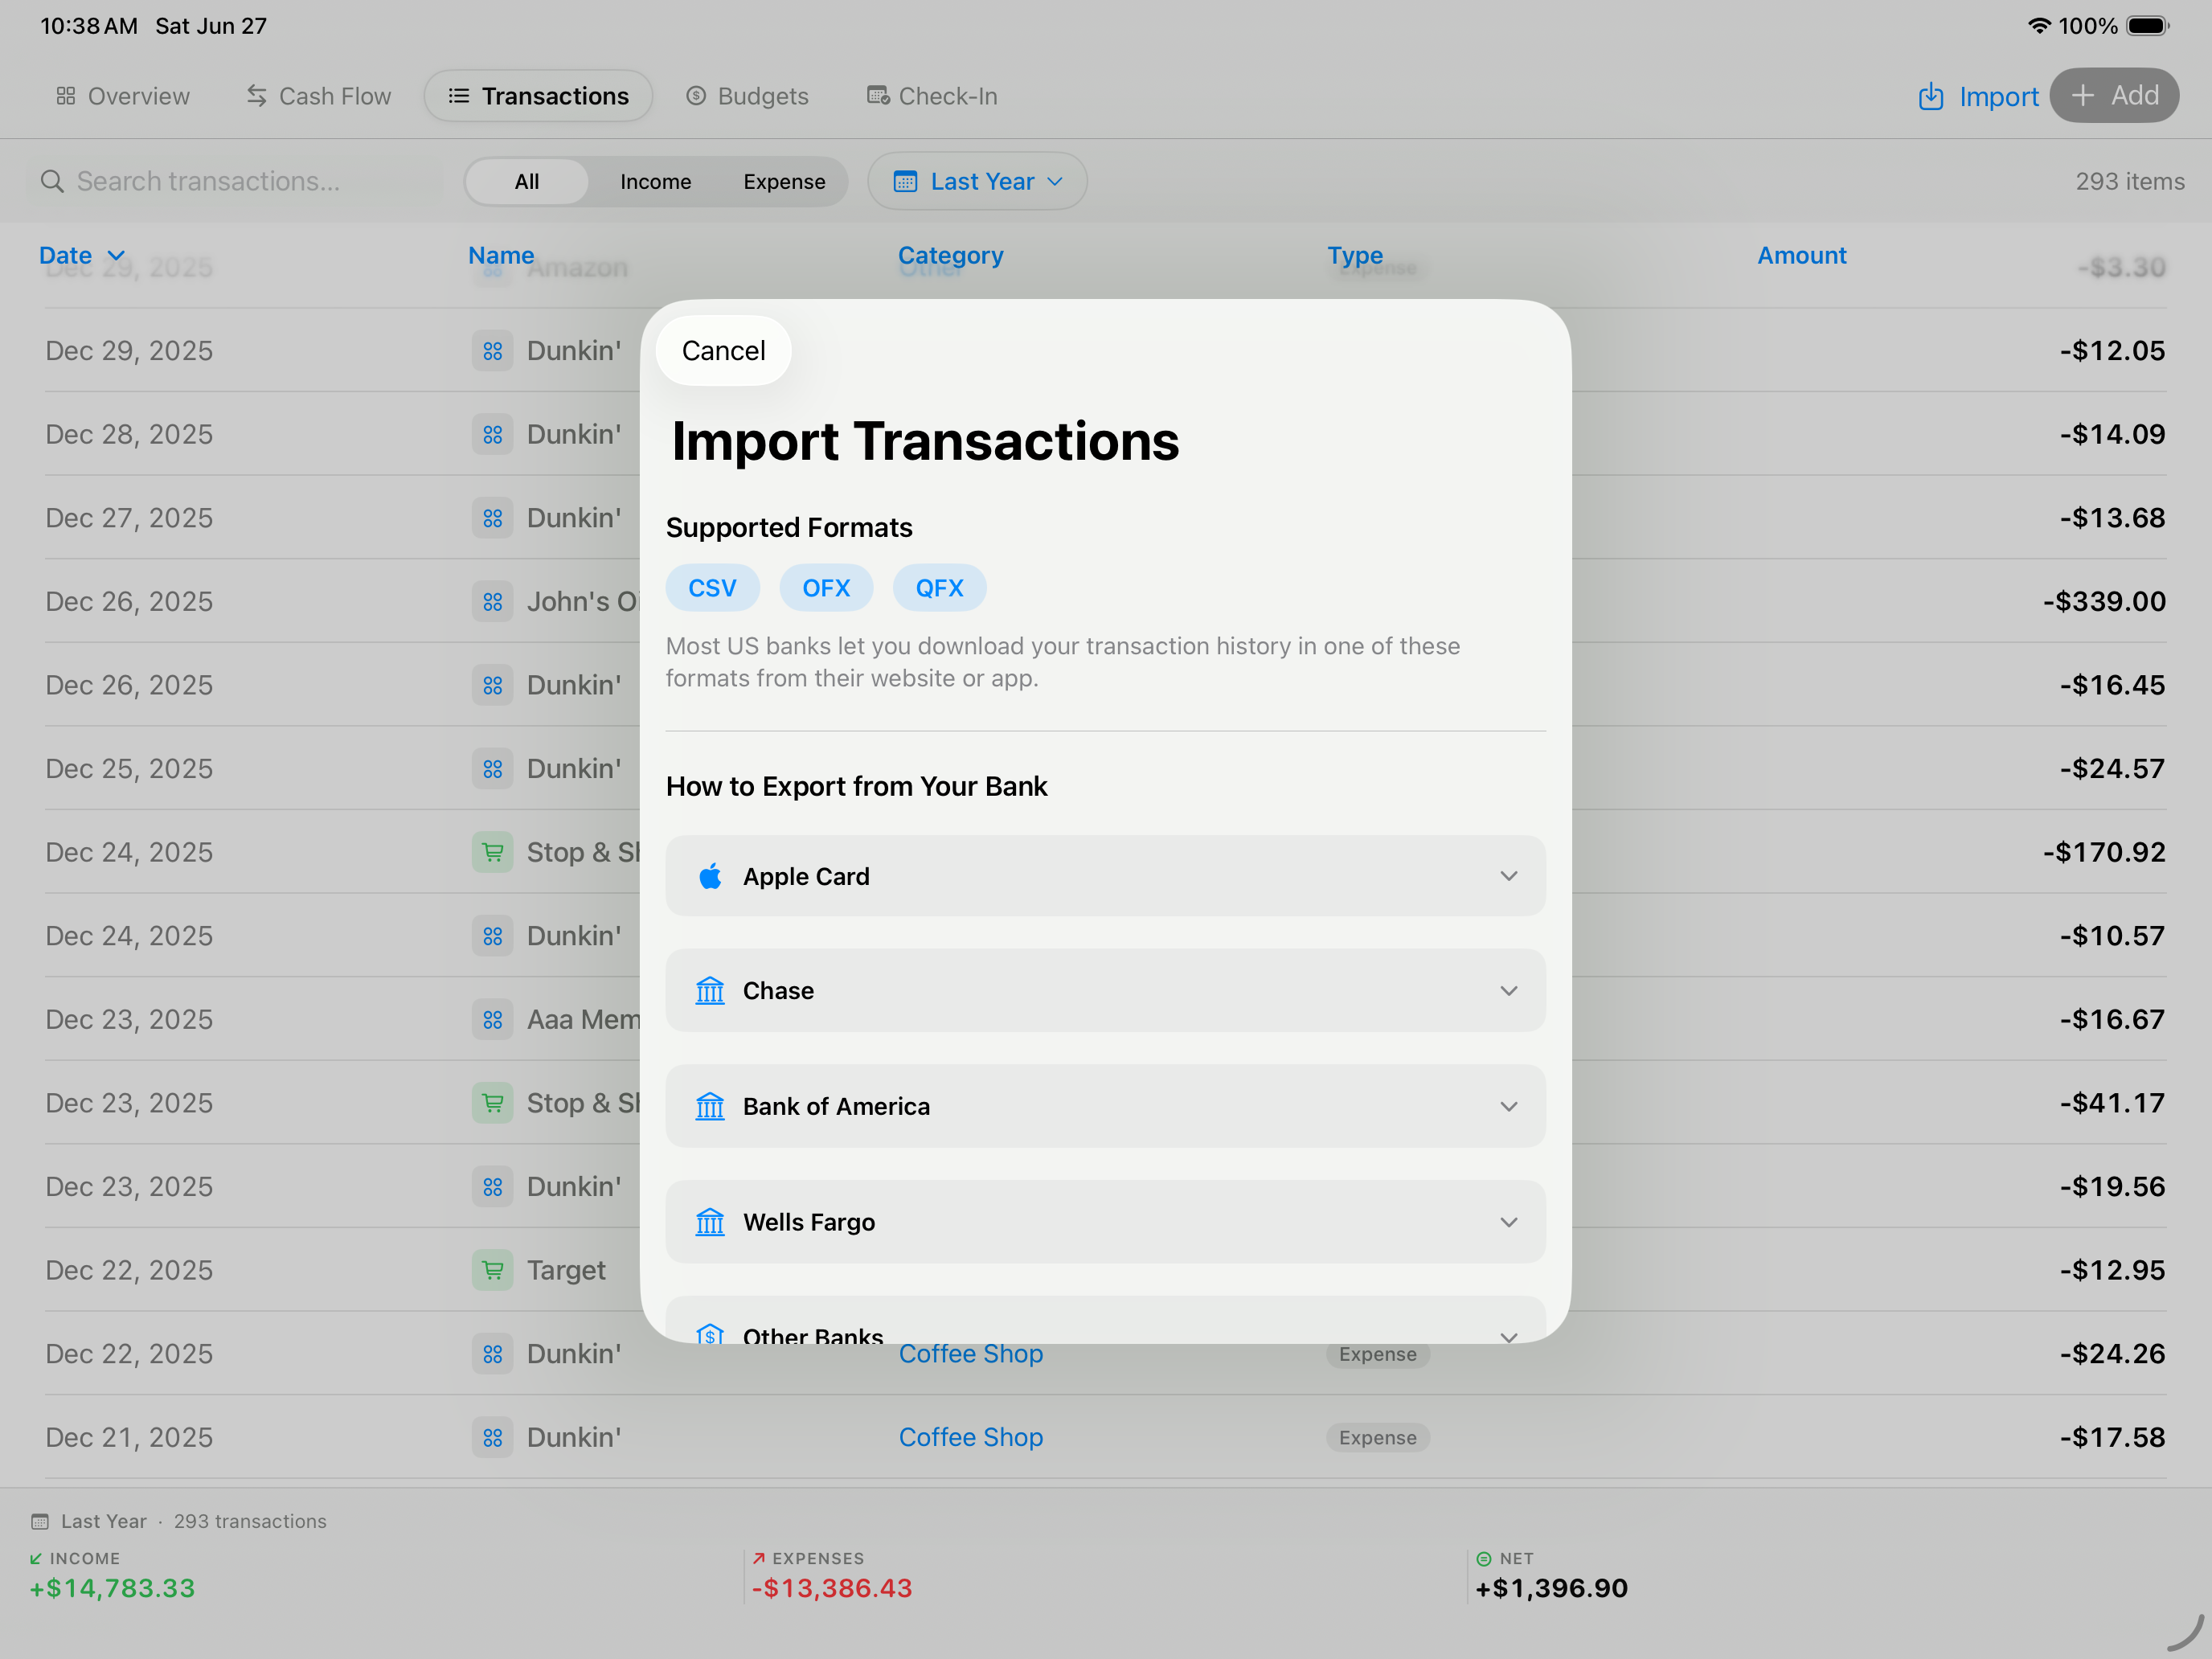2212x1659 pixels.
Task: Click the Budgets dollar coin icon
Action: (696, 96)
